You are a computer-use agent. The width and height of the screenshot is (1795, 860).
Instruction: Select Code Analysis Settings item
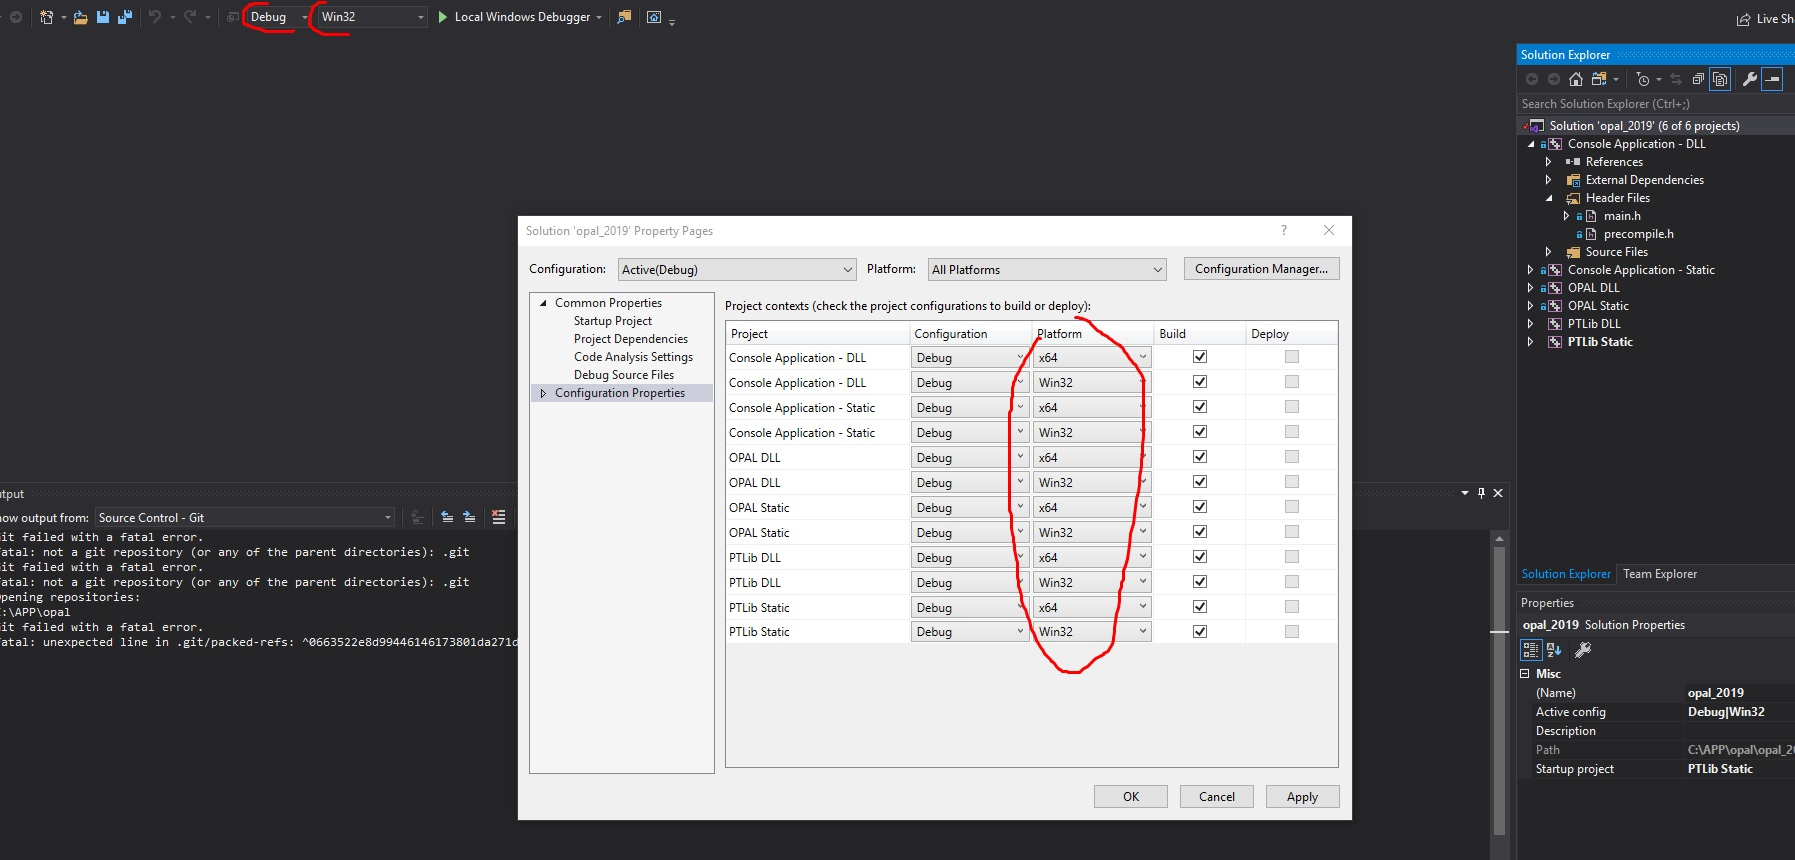pyautogui.click(x=633, y=357)
